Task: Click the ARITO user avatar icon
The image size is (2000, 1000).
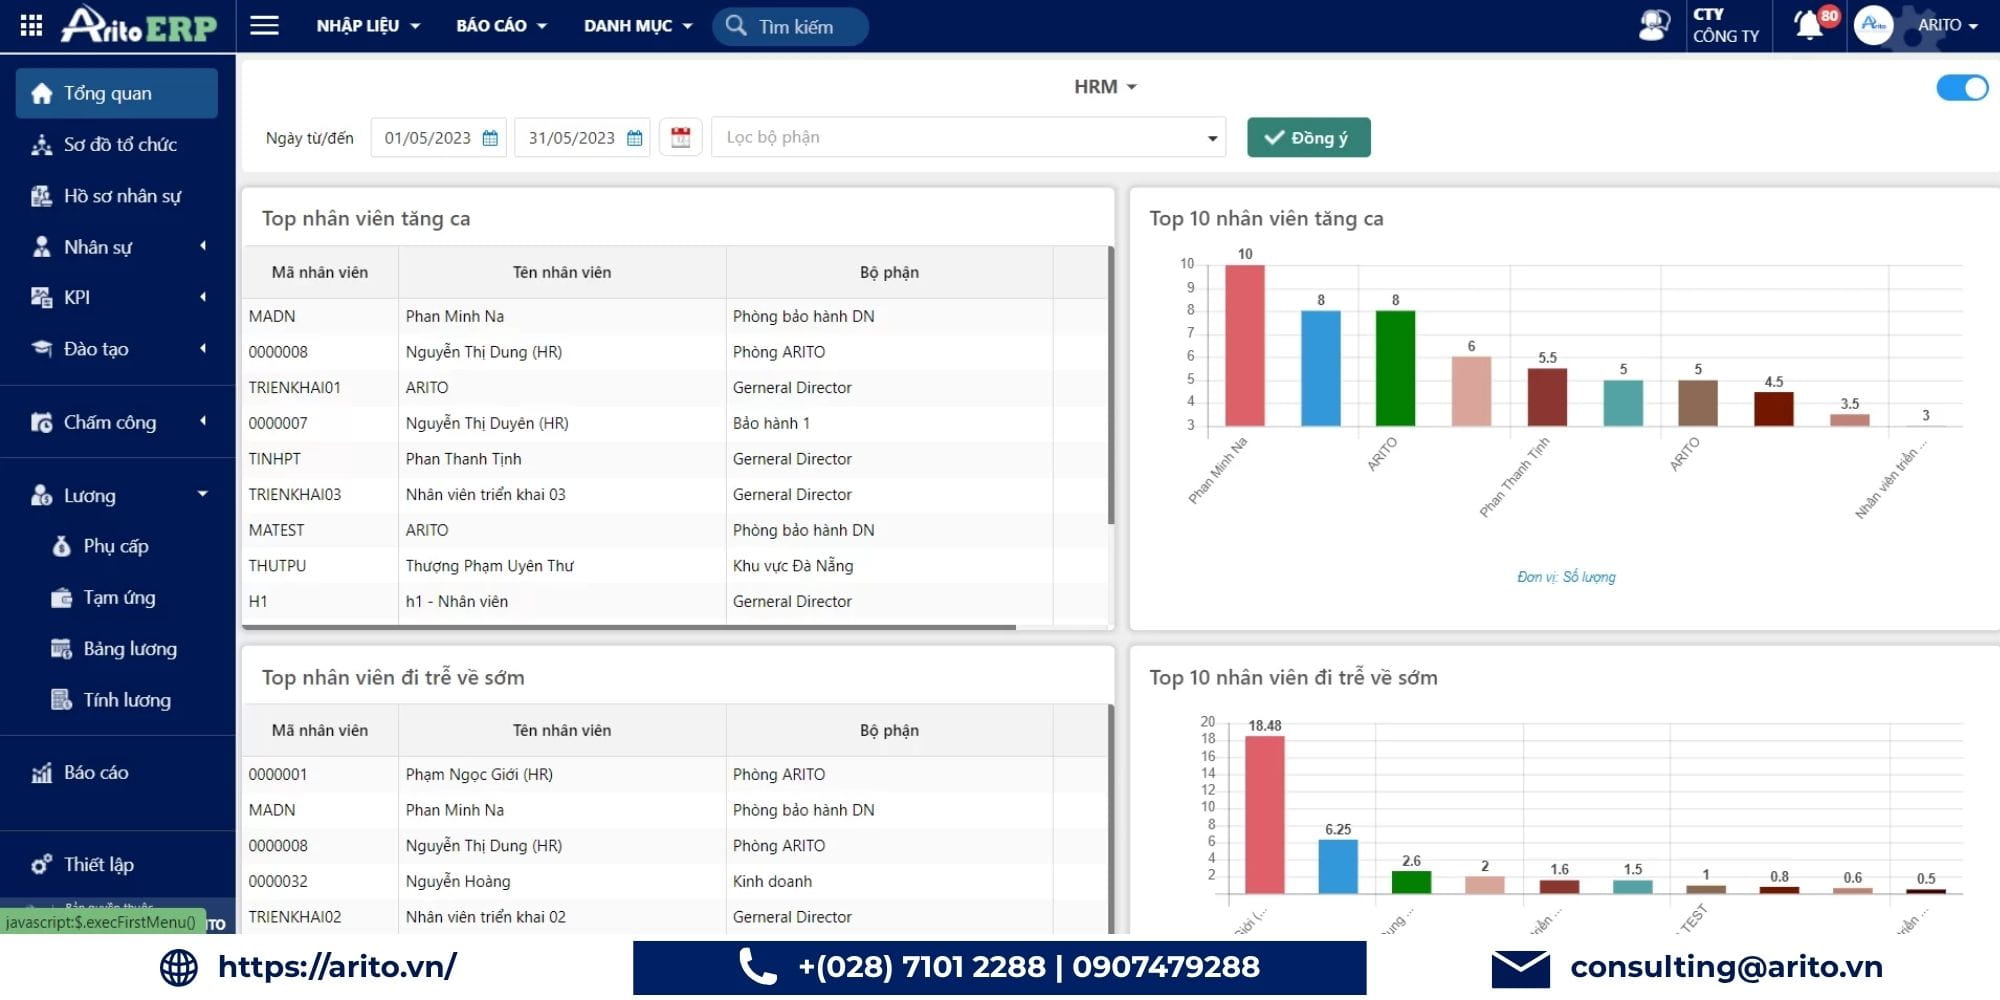Action: pos(1873,25)
